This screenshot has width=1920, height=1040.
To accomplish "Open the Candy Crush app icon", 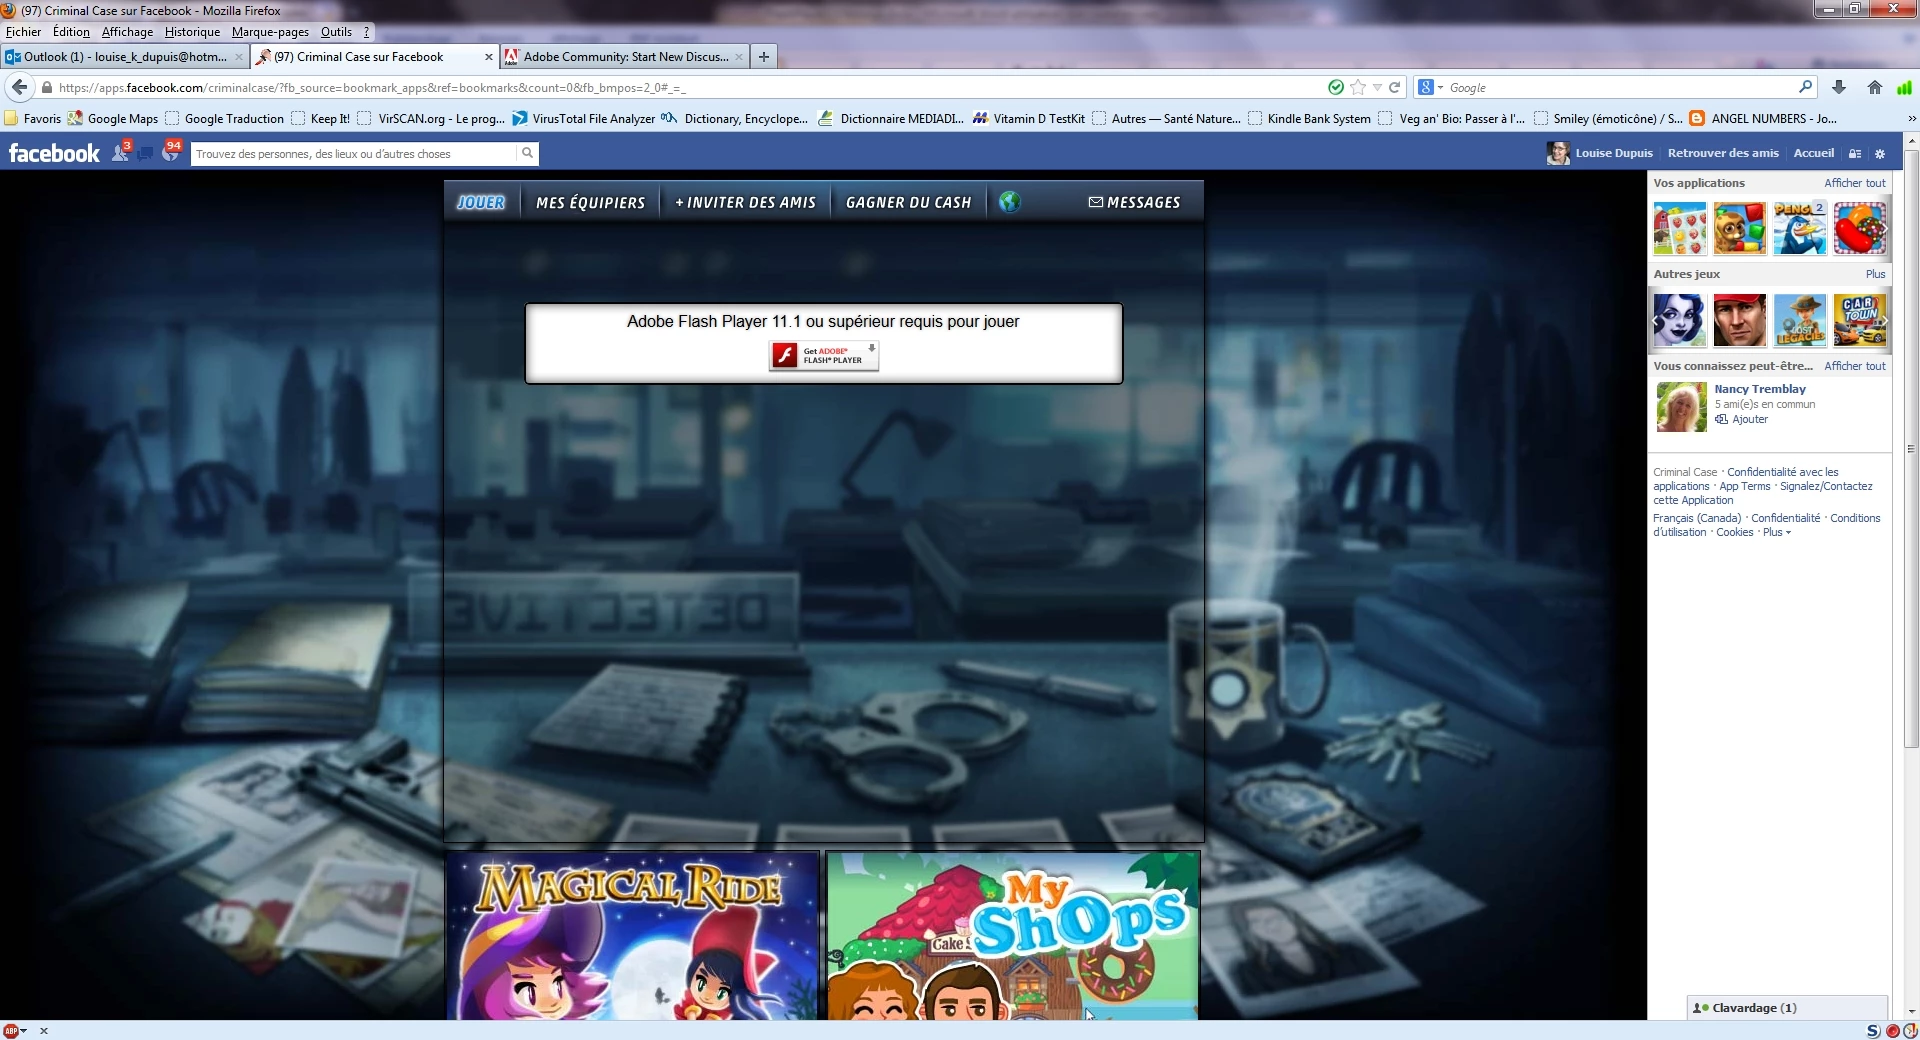I will 1860,228.
